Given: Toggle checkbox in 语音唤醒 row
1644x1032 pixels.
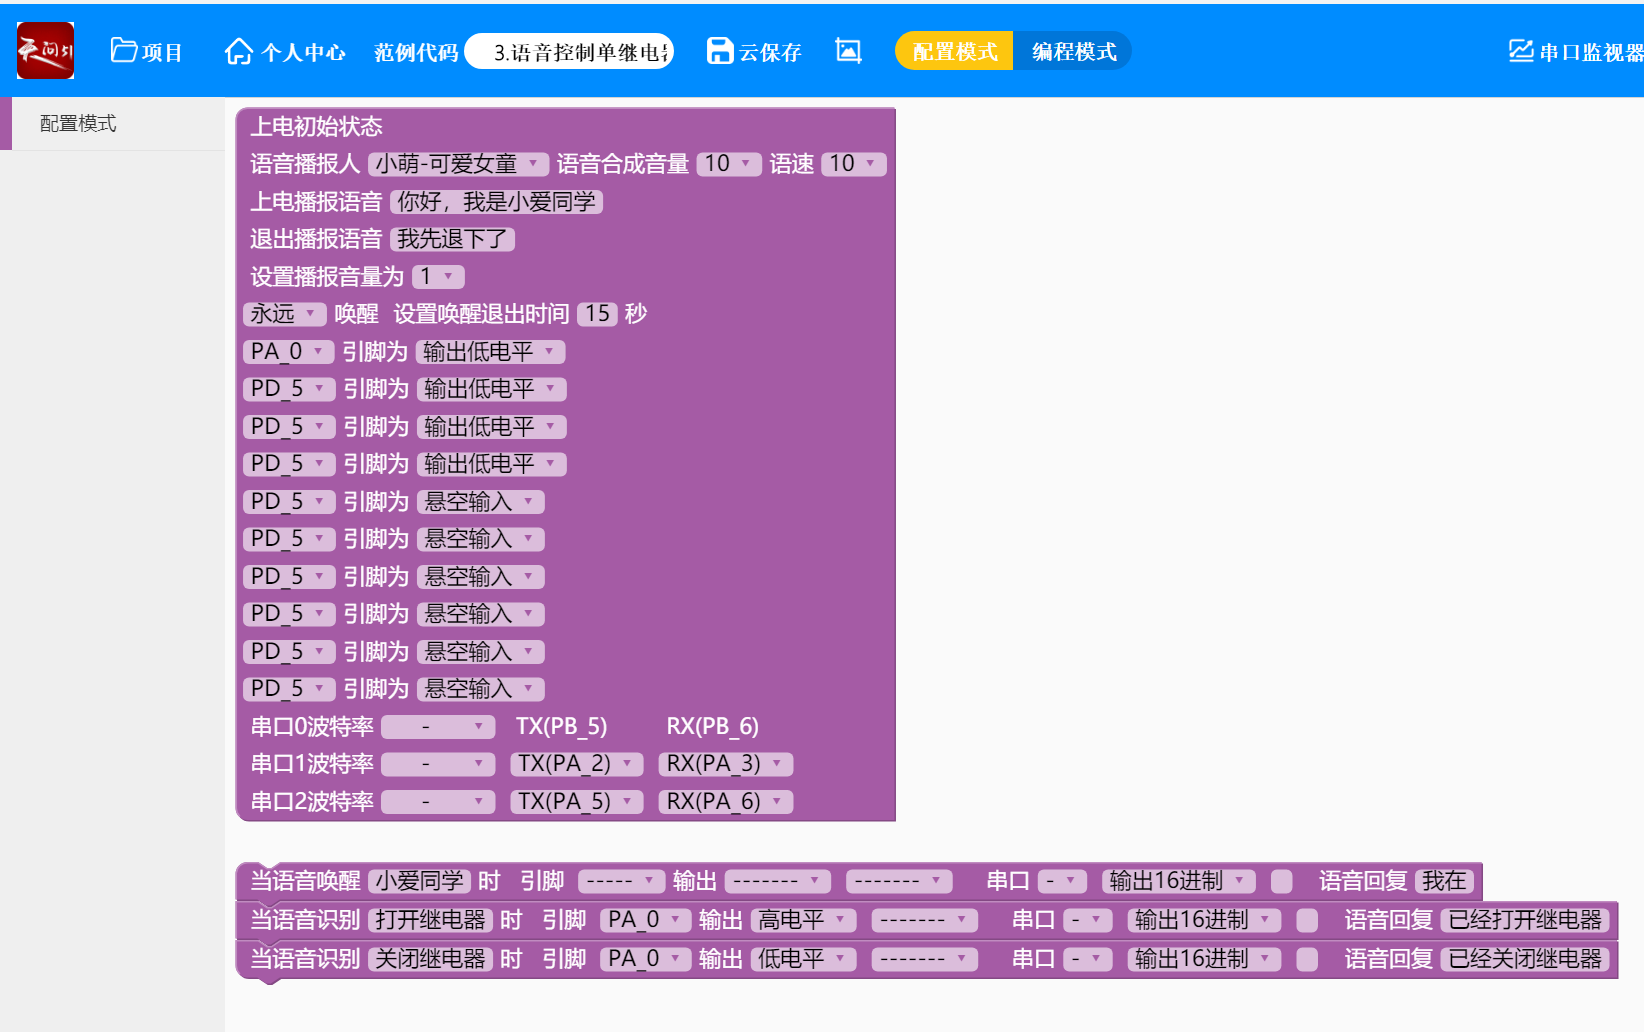Looking at the screenshot, I should click(1281, 881).
